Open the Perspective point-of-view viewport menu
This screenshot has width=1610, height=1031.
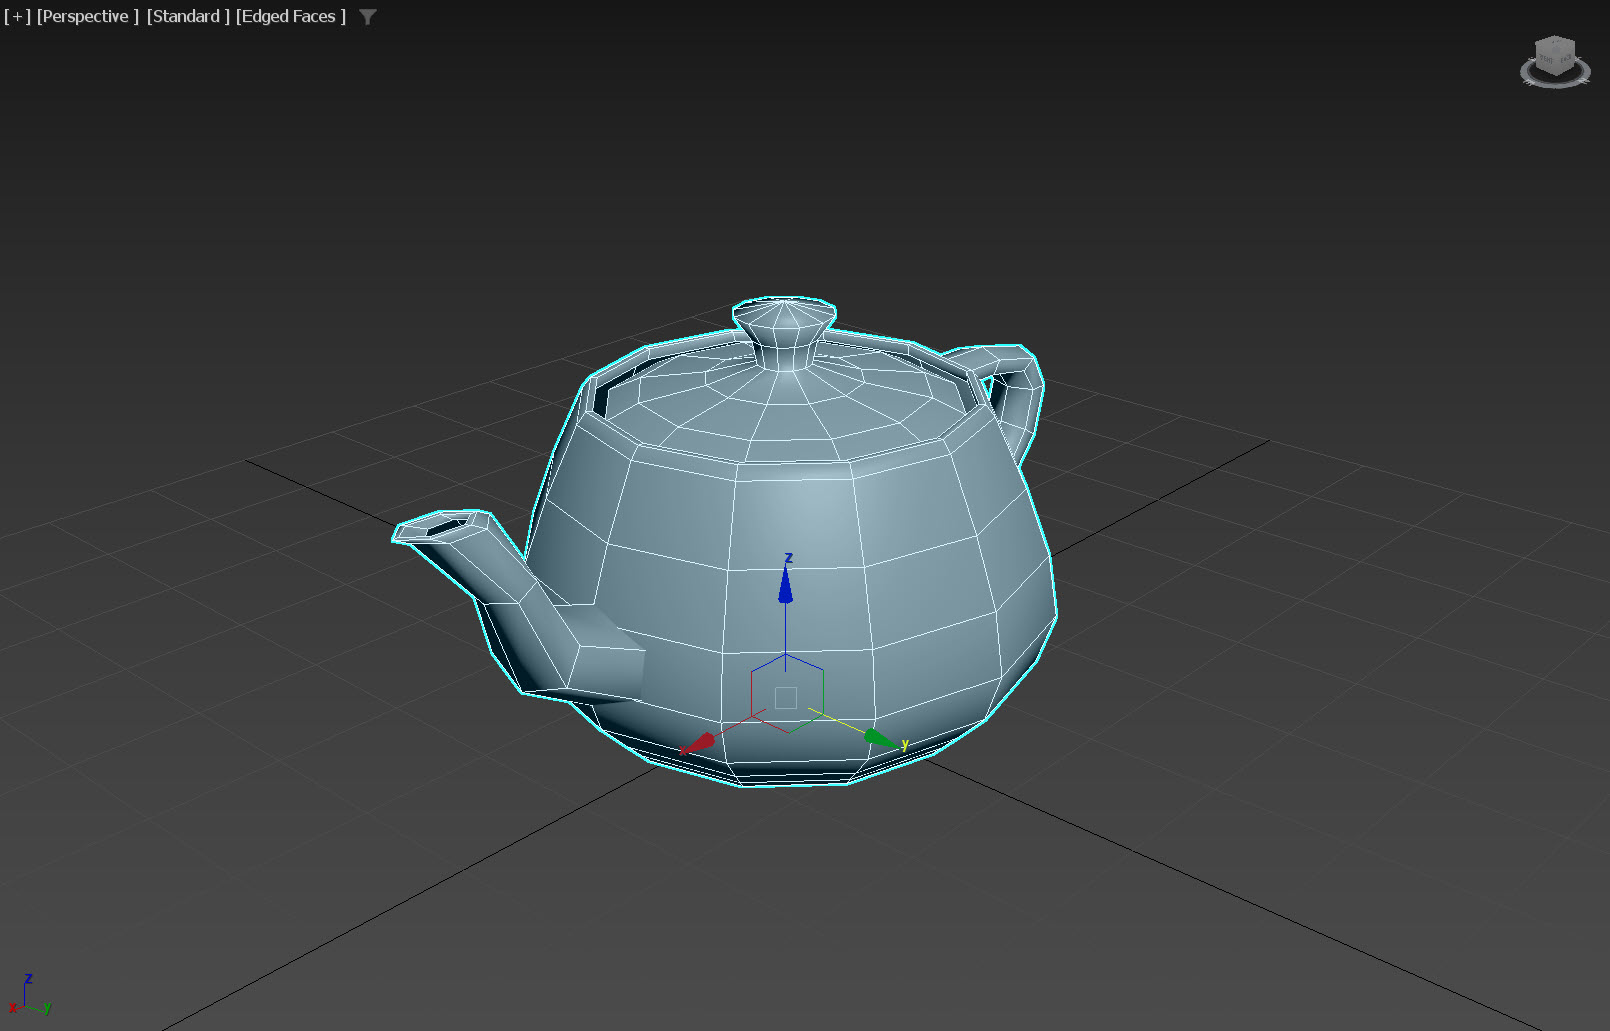(x=88, y=16)
